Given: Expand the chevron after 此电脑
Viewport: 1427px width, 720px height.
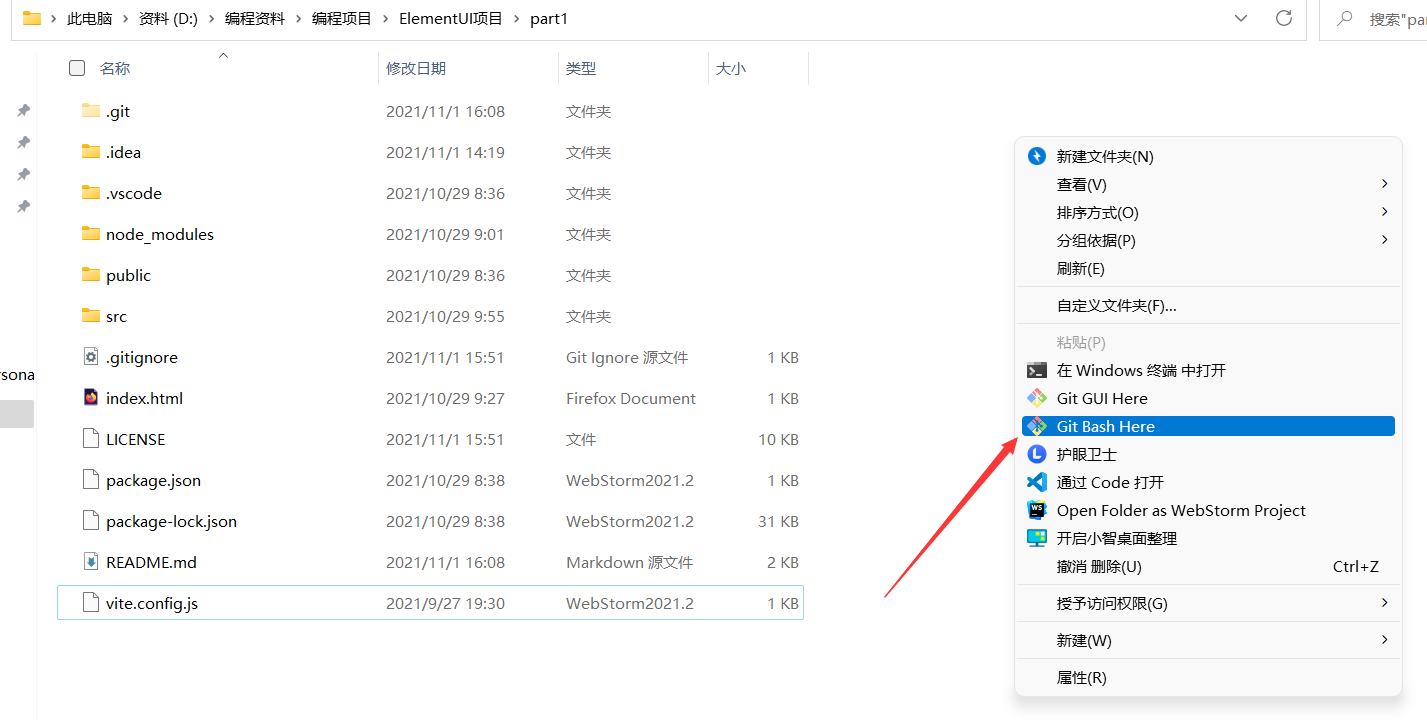Looking at the screenshot, I should click(125, 19).
